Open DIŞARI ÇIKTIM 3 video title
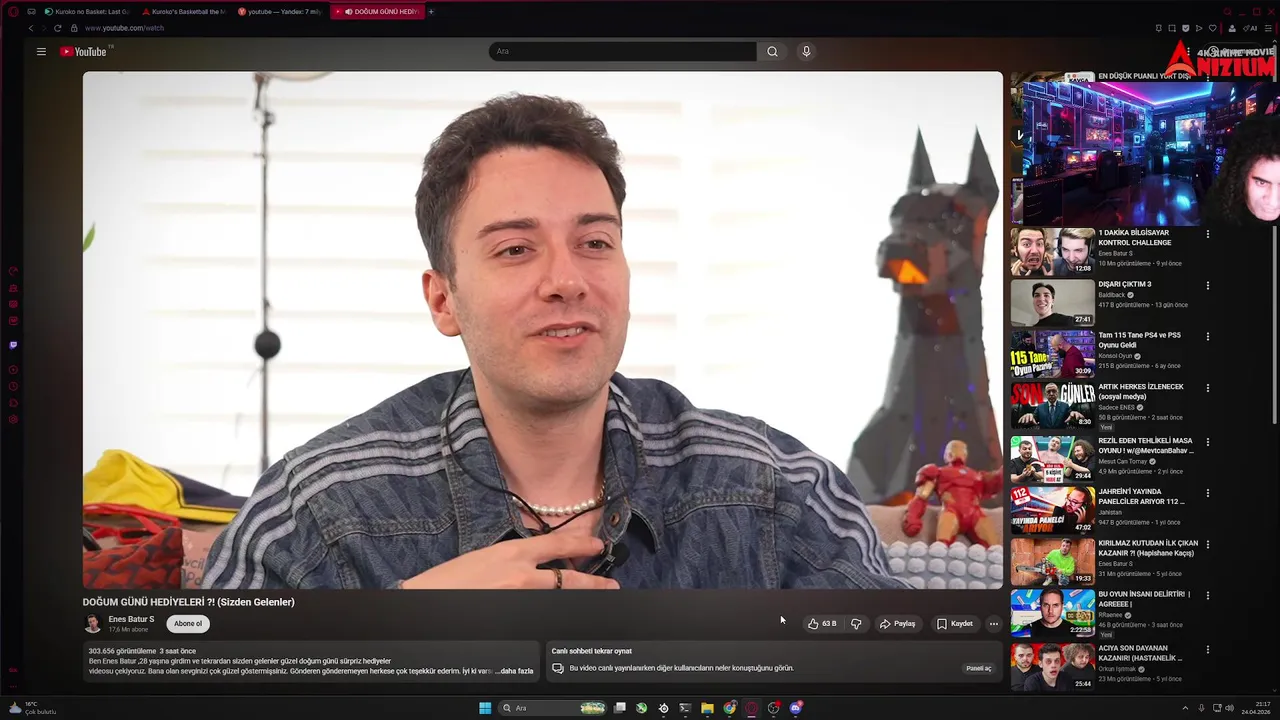The height and width of the screenshot is (720, 1280). point(1124,284)
